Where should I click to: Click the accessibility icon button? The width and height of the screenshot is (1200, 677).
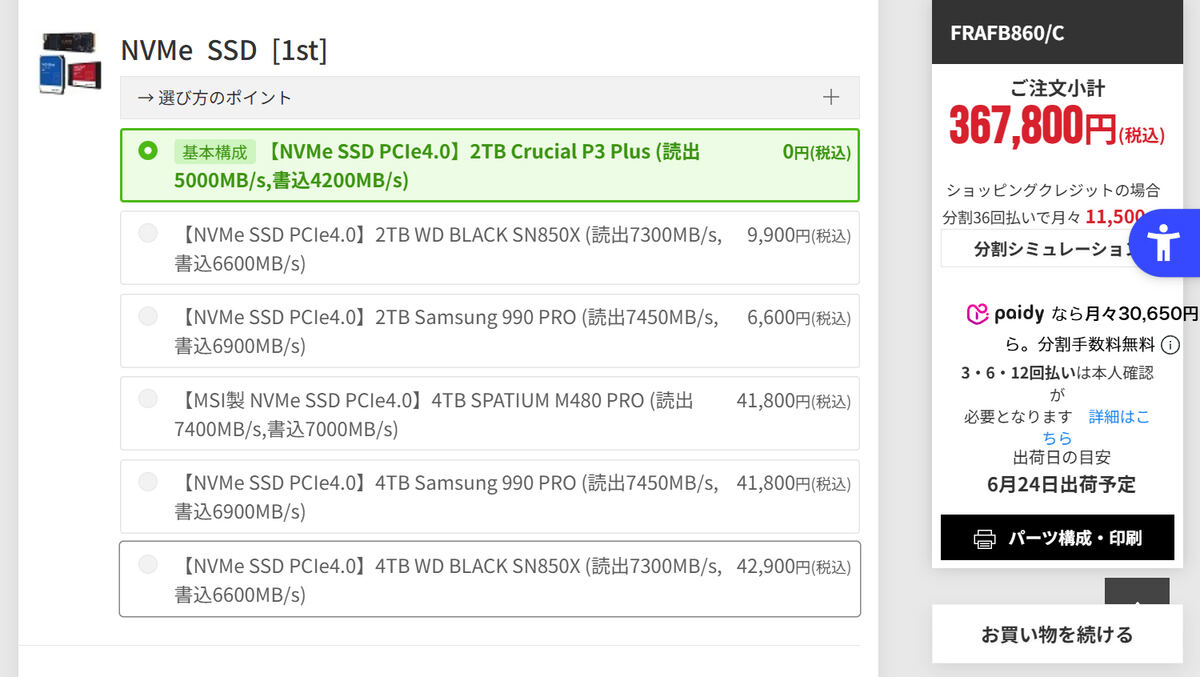click(x=1163, y=243)
